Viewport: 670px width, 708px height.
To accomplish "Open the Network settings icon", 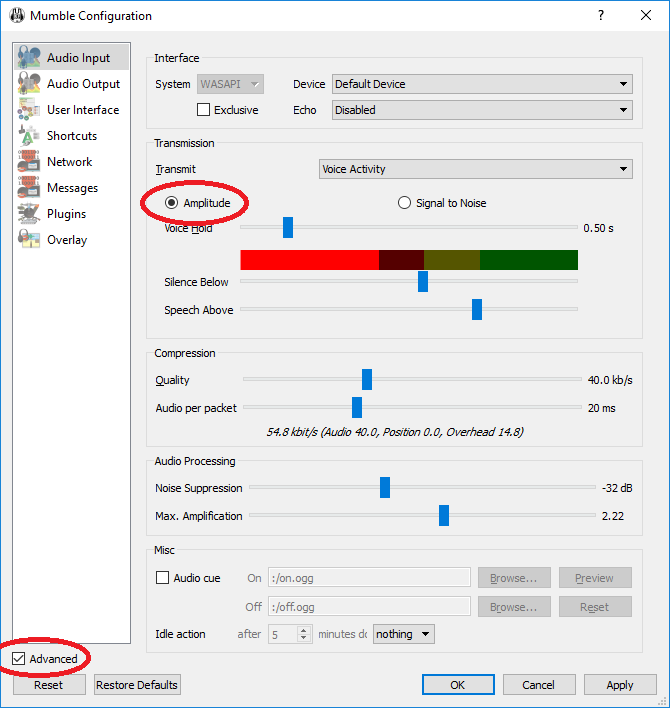I will 30,162.
